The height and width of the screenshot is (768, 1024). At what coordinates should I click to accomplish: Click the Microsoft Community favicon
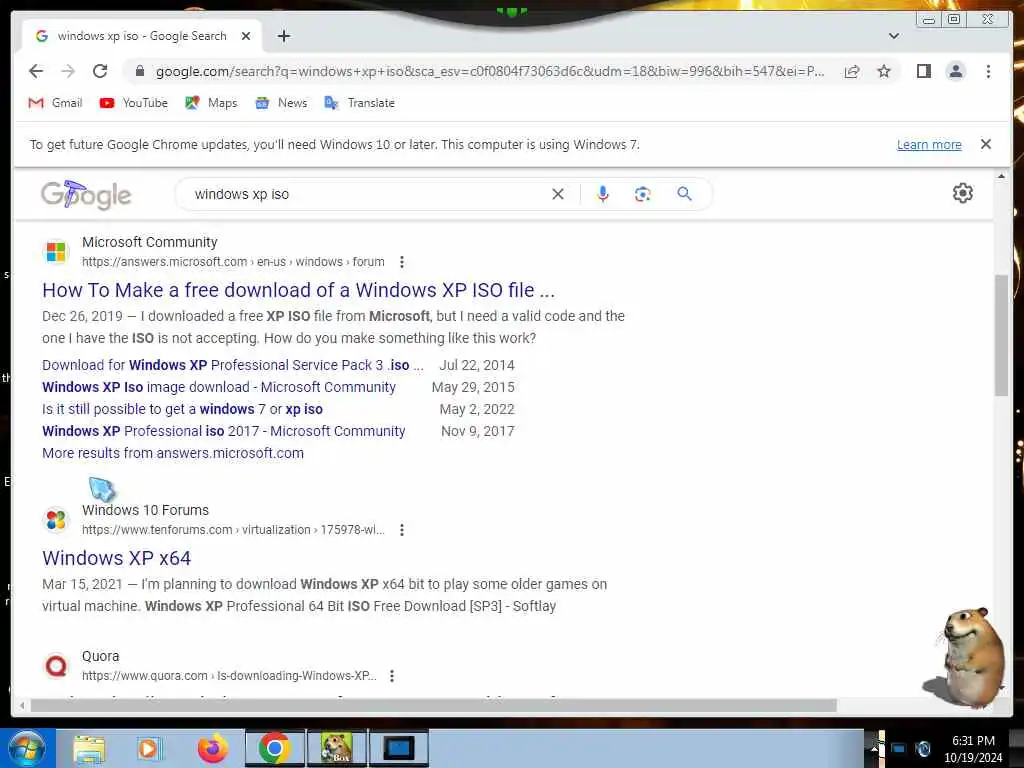coord(56,251)
